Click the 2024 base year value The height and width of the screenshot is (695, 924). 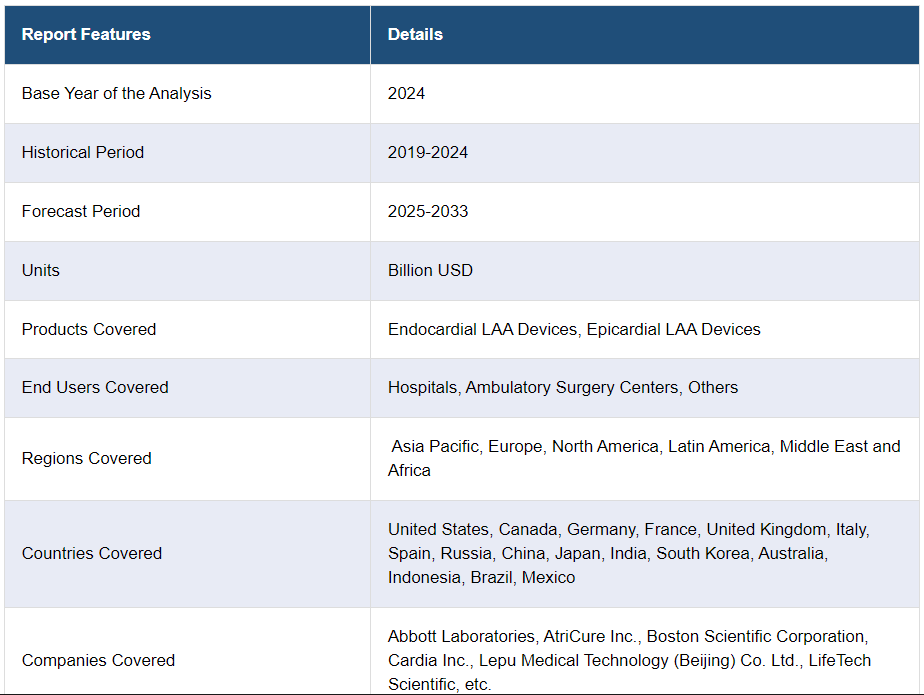click(406, 93)
